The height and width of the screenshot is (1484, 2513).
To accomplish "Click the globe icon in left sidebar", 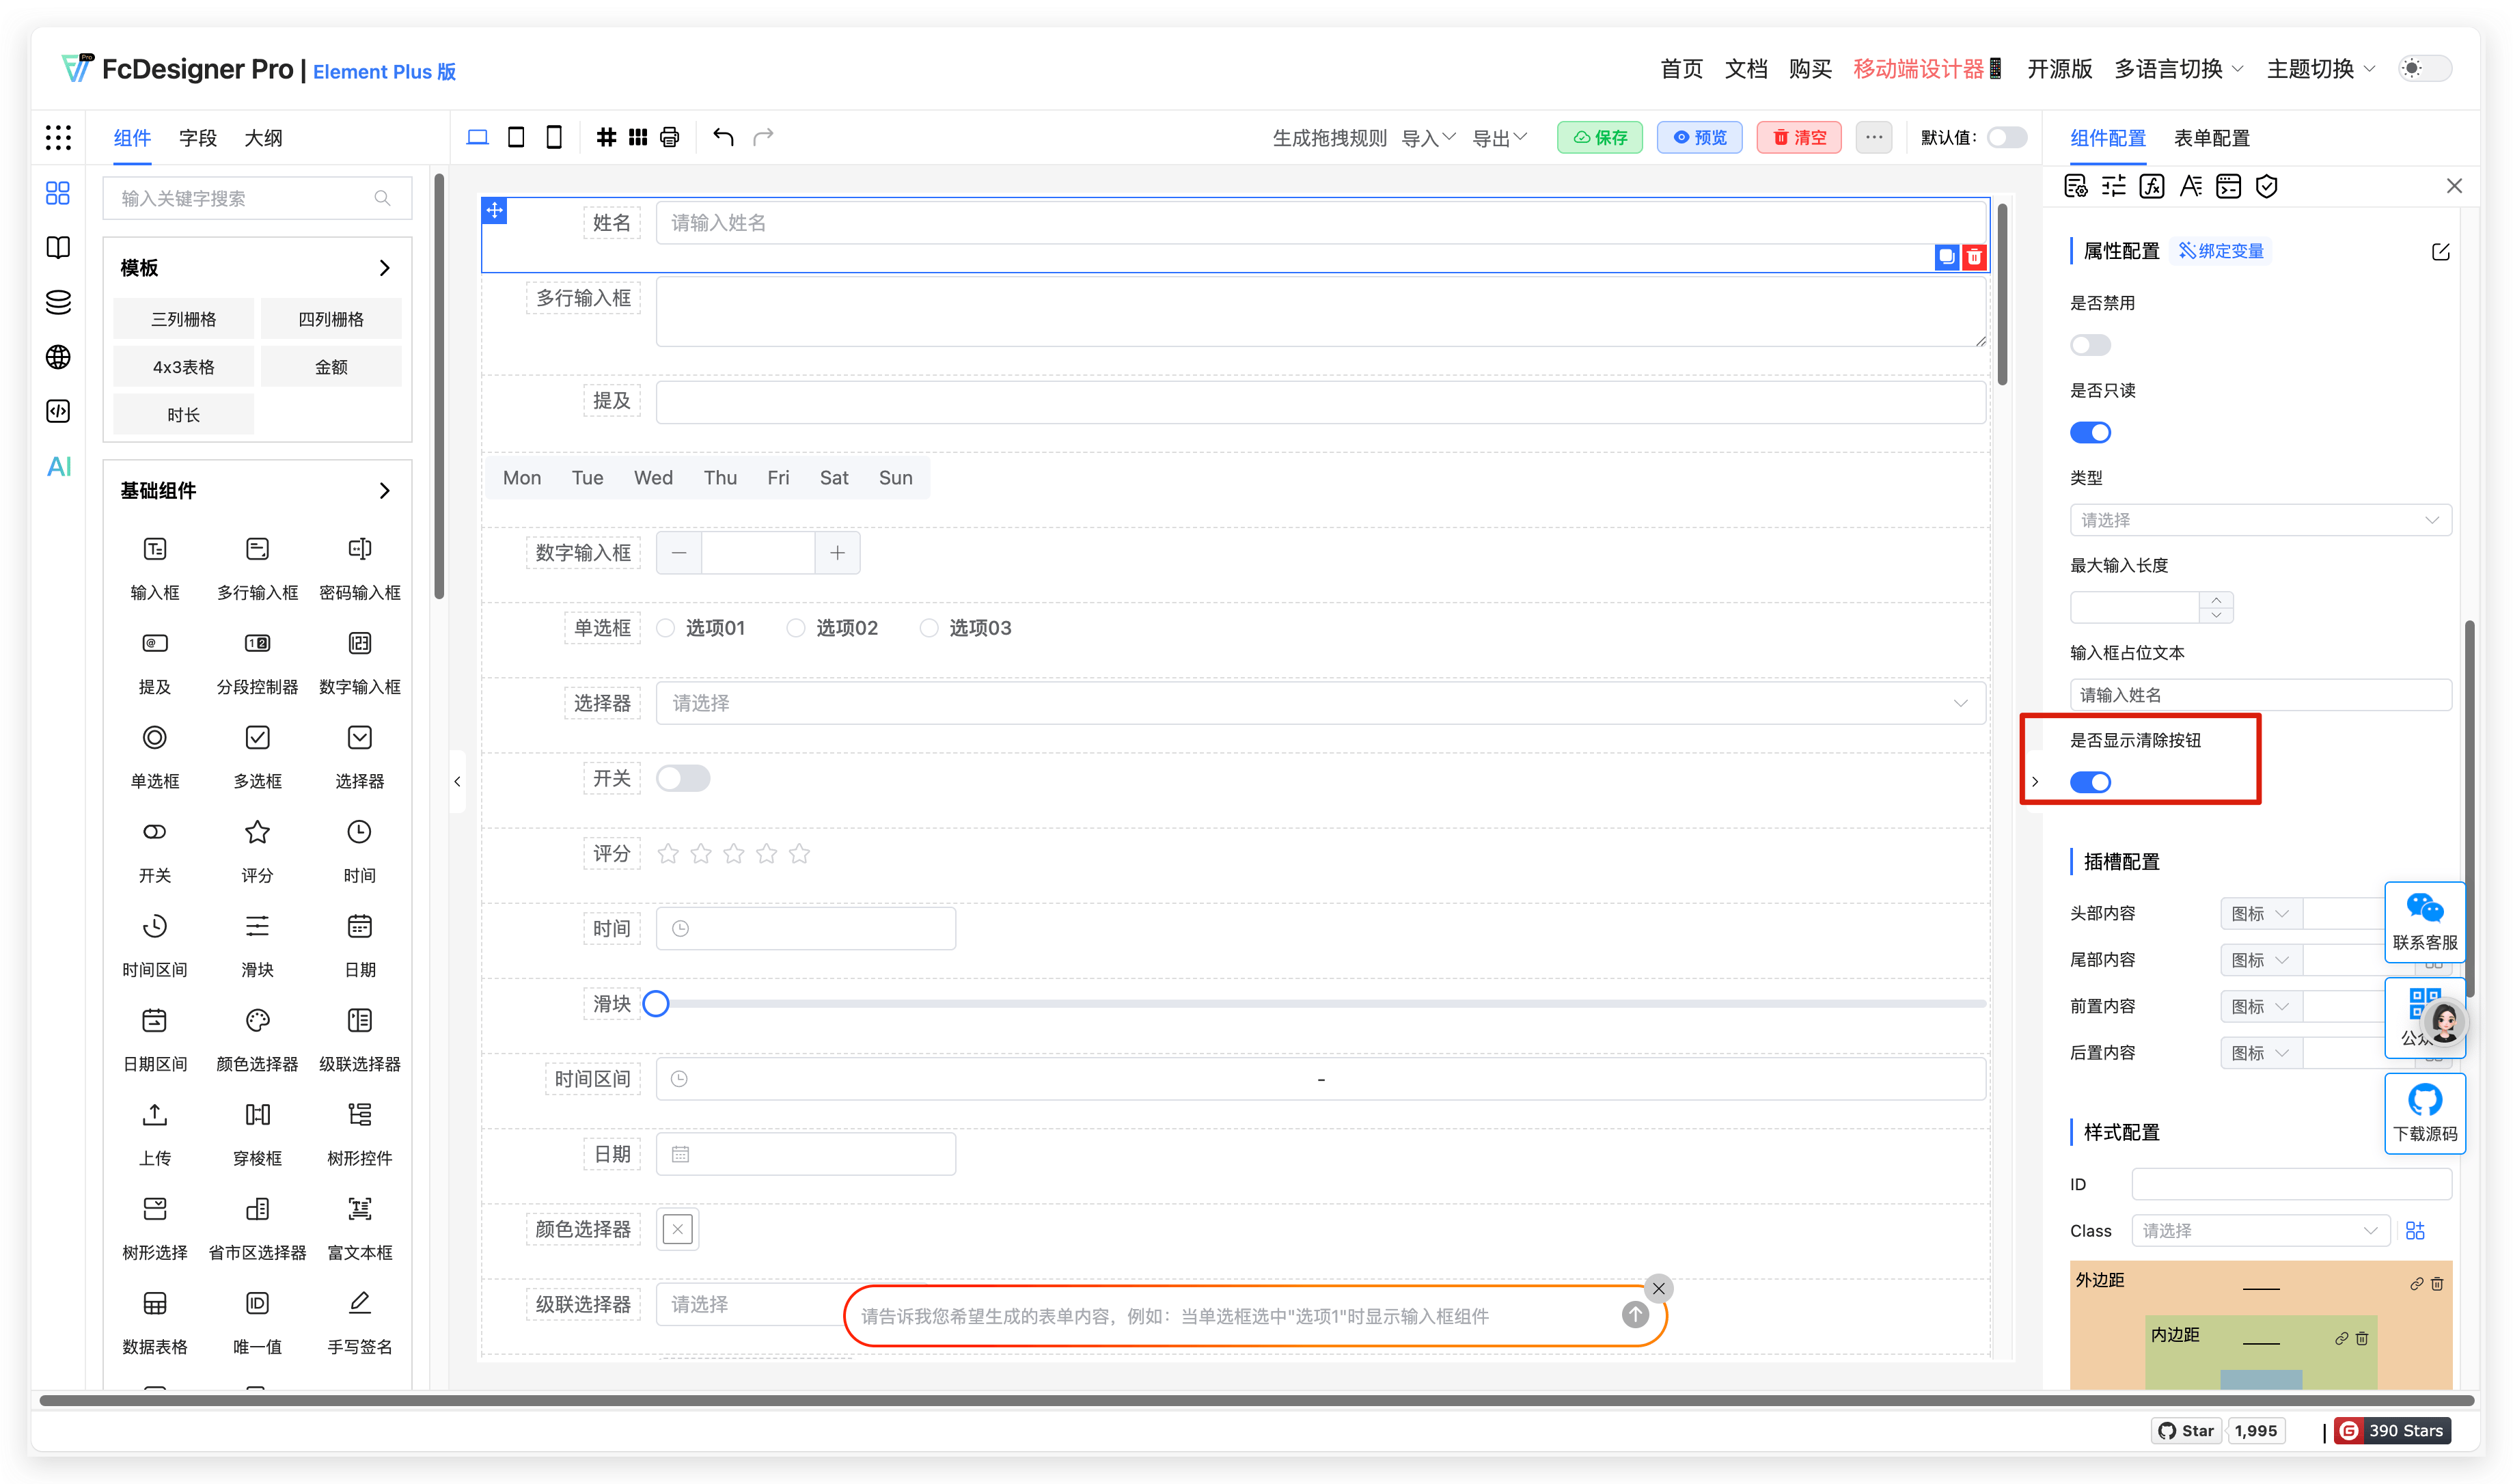I will click(x=59, y=357).
